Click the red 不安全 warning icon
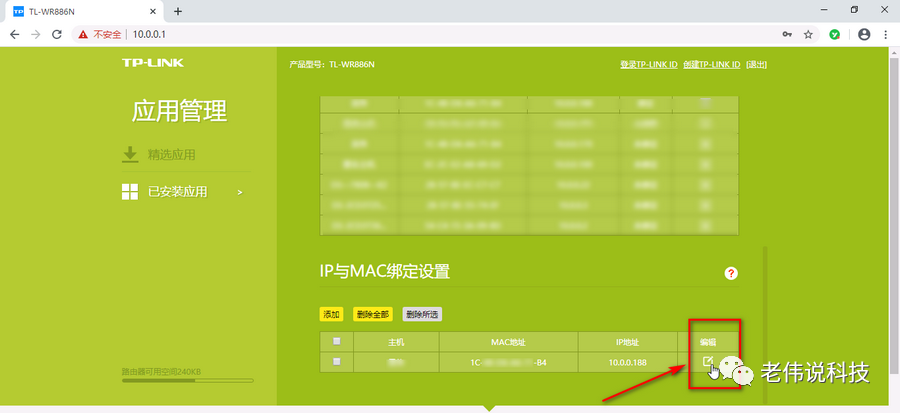This screenshot has width=900, height=413. pos(83,34)
